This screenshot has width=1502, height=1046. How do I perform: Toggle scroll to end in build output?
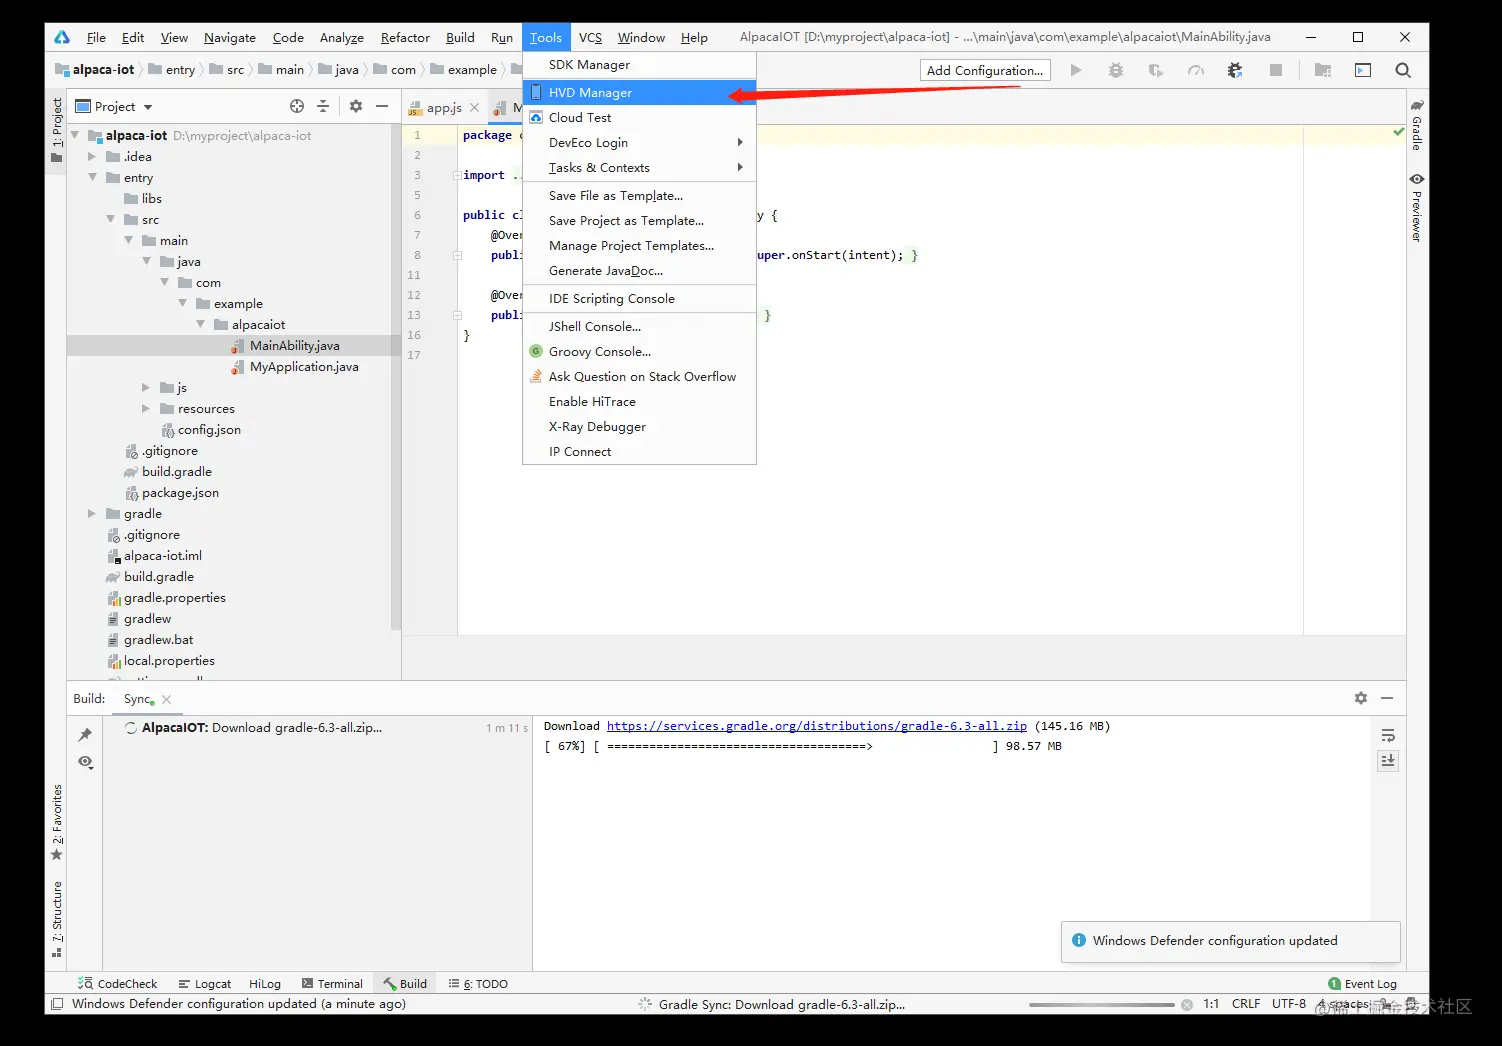tap(1388, 761)
